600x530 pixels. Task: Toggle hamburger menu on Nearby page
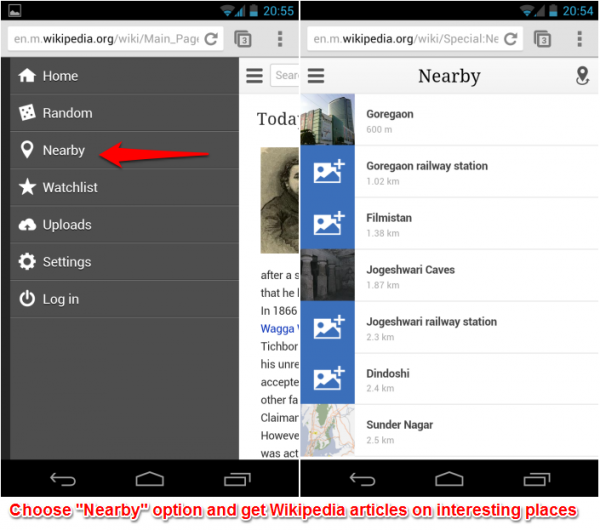(316, 75)
